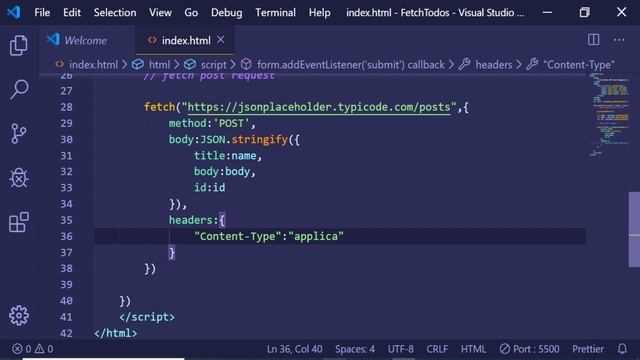The height and width of the screenshot is (360, 640).
Task: Click the vertical scrollbar thumb
Action: pos(634,229)
